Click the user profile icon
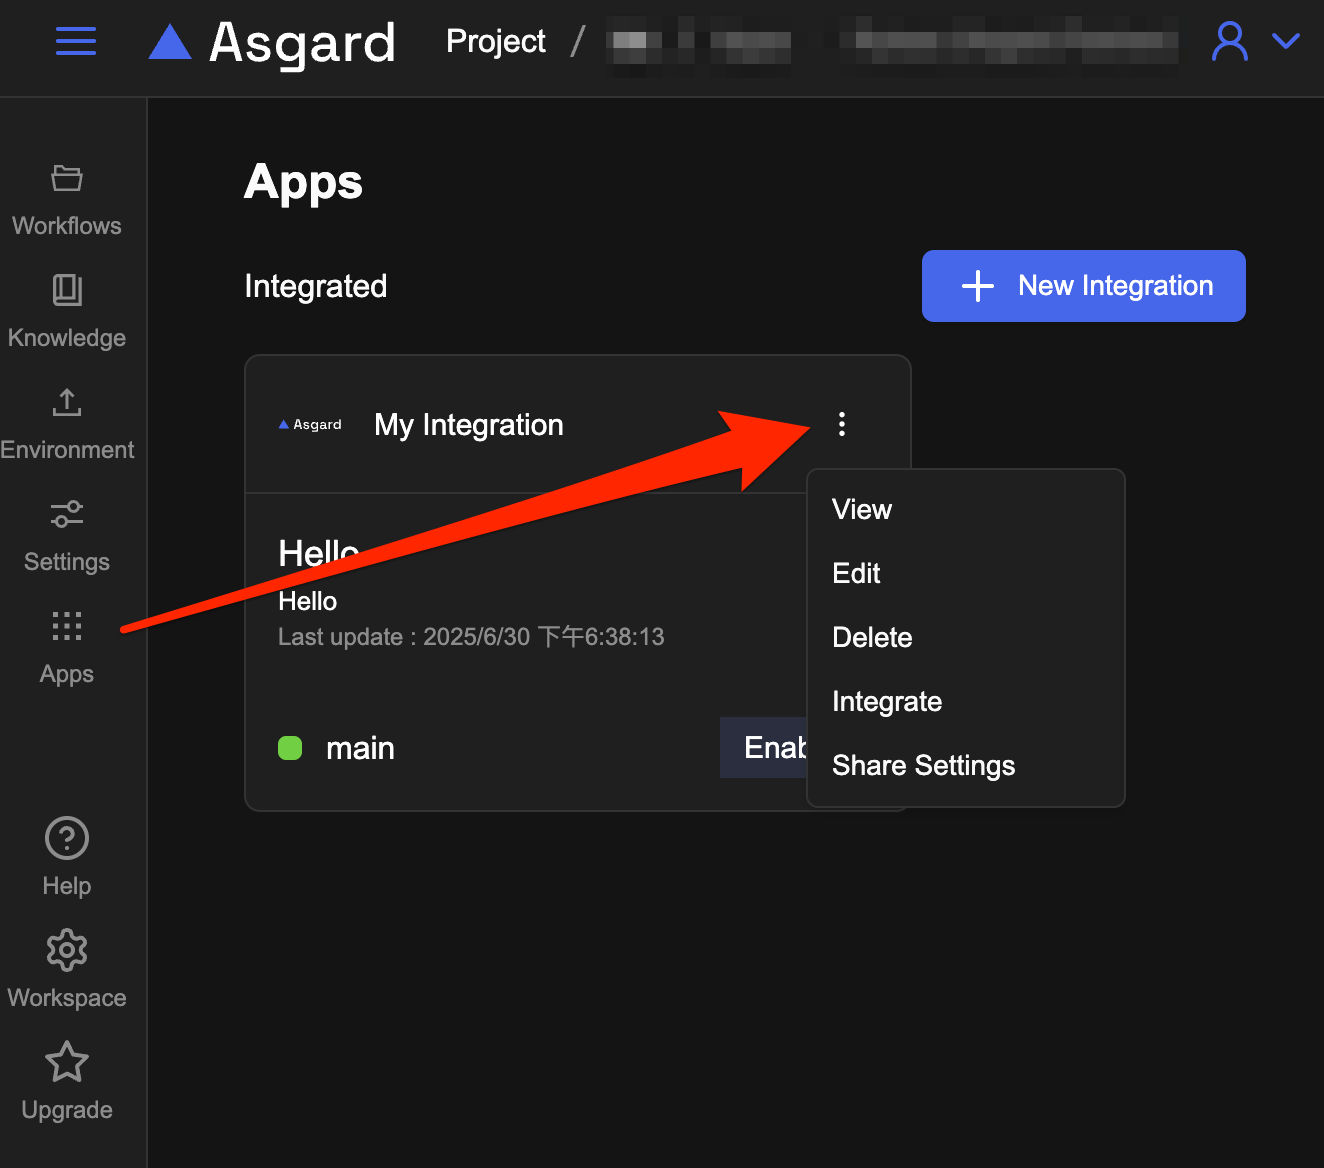This screenshot has width=1324, height=1168. point(1229,41)
